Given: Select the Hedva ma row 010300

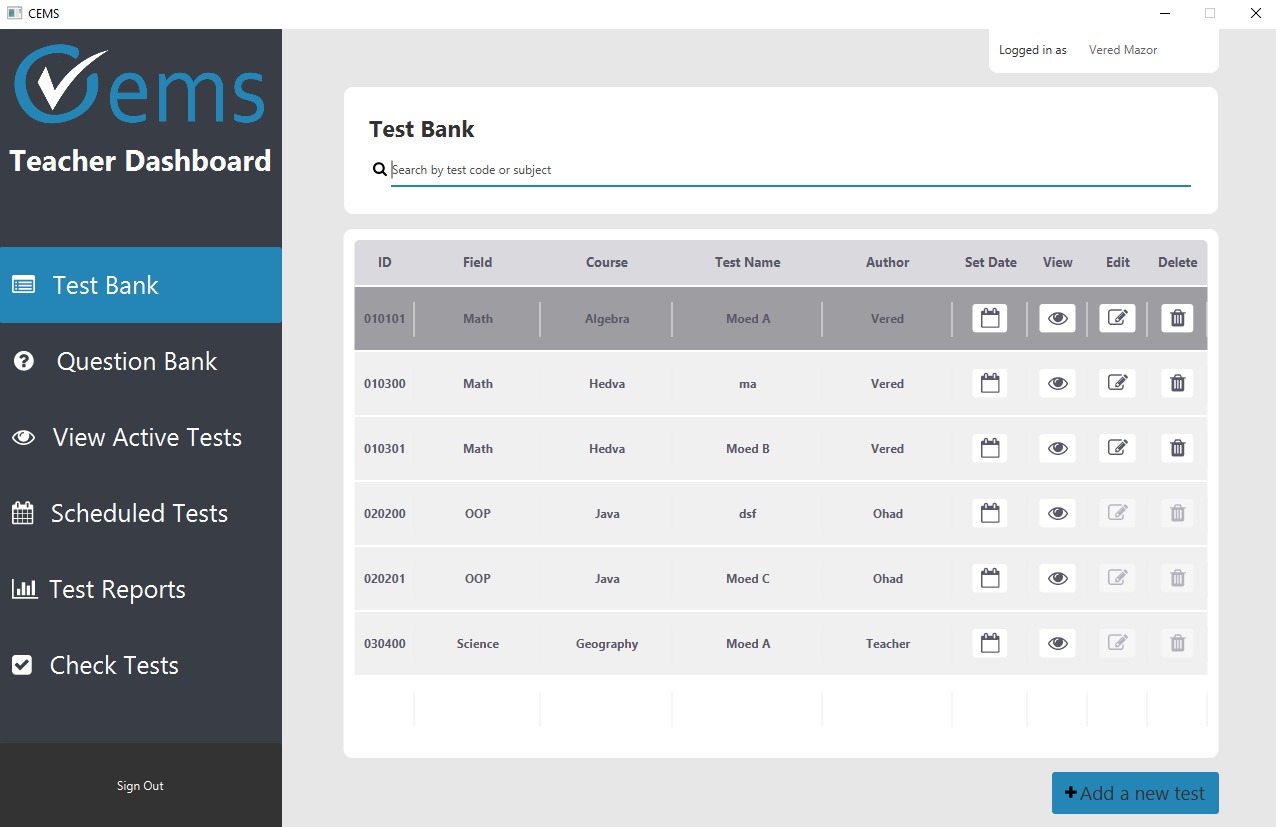Looking at the screenshot, I should 780,384.
